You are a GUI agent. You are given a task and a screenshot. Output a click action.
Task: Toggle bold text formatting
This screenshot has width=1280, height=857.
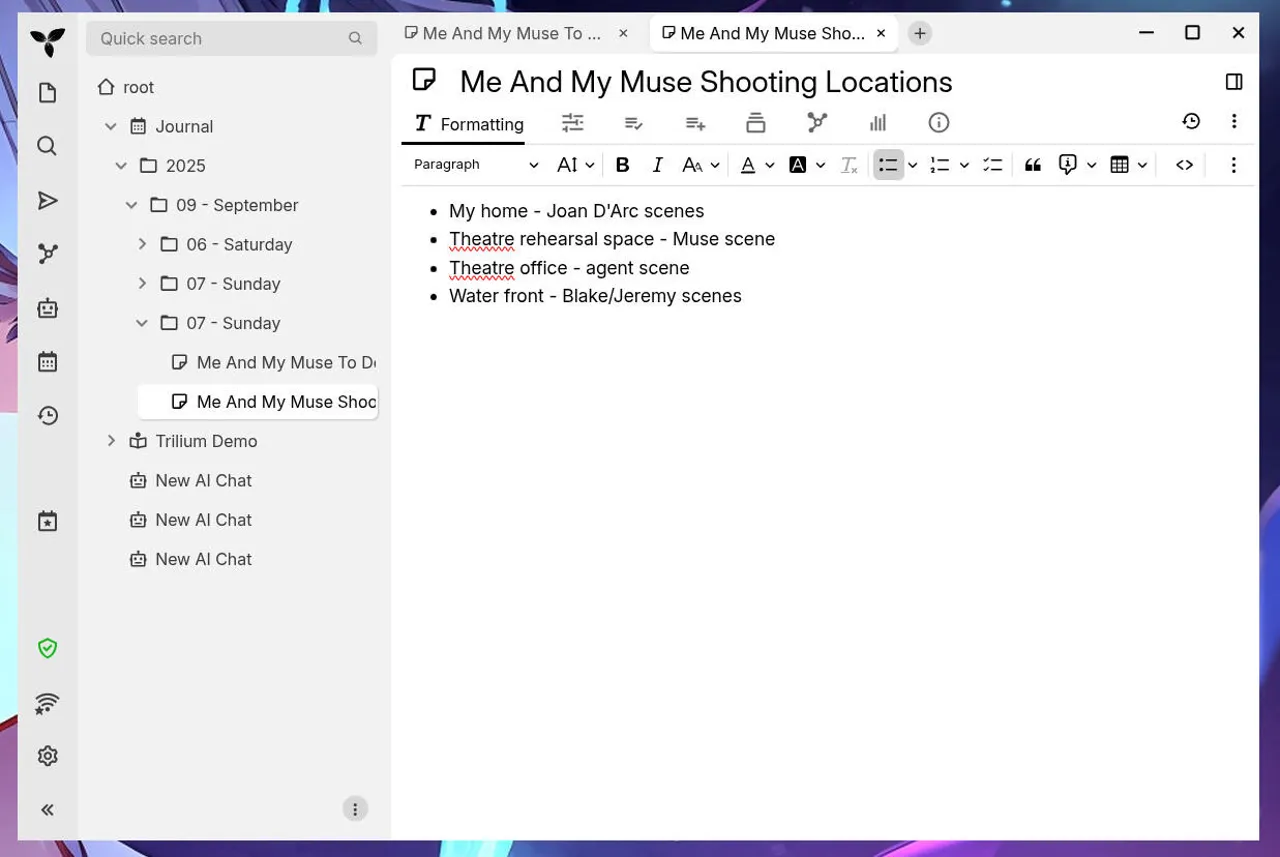(622, 165)
